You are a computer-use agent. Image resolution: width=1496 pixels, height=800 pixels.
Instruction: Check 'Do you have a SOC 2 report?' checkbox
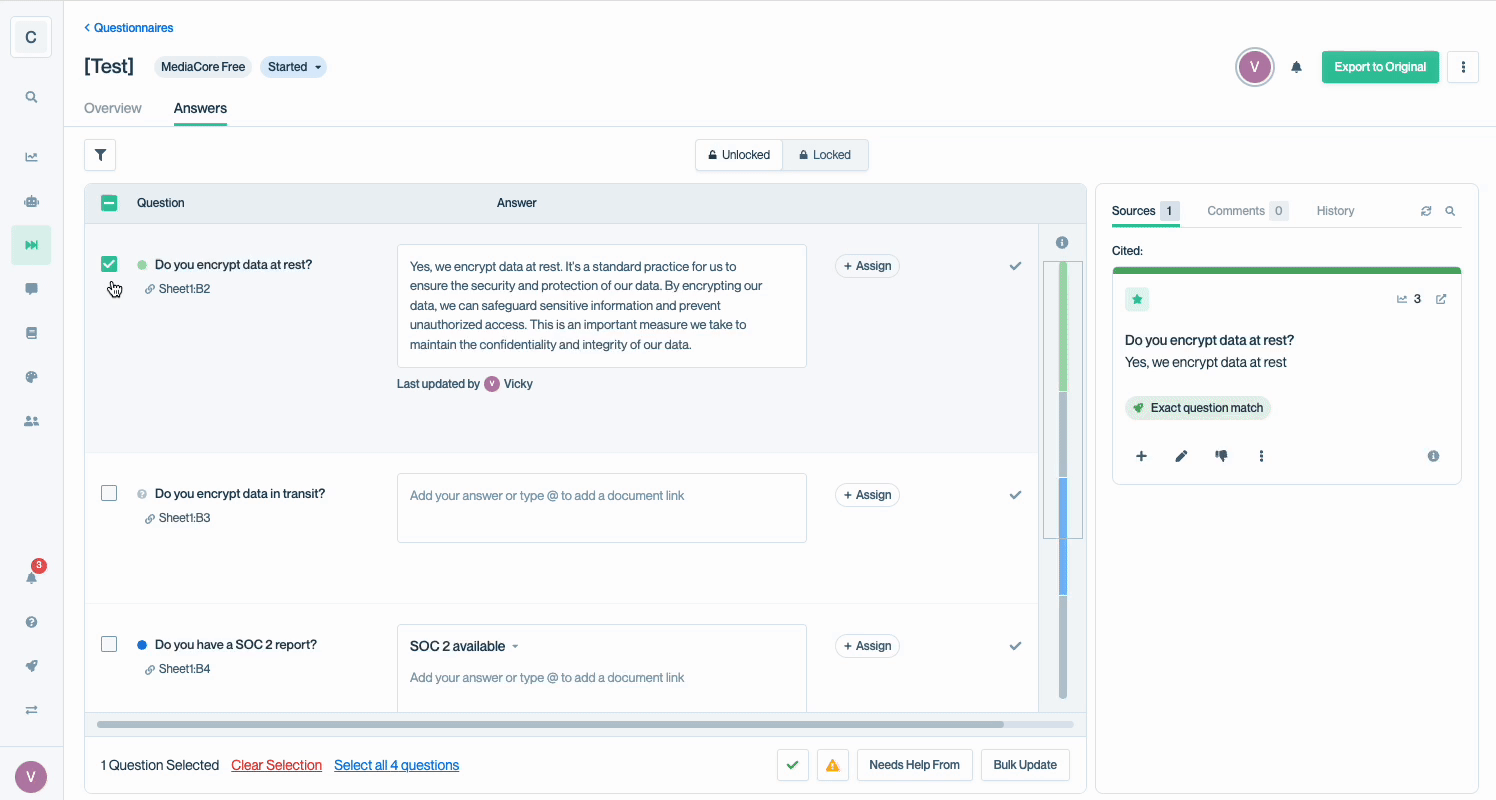pos(109,644)
